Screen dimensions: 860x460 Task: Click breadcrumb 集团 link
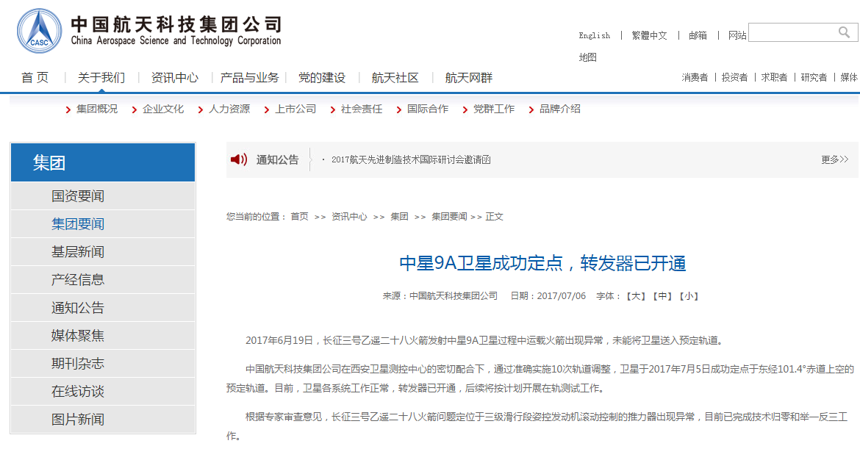pyautogui.click(x=399, y=217)
